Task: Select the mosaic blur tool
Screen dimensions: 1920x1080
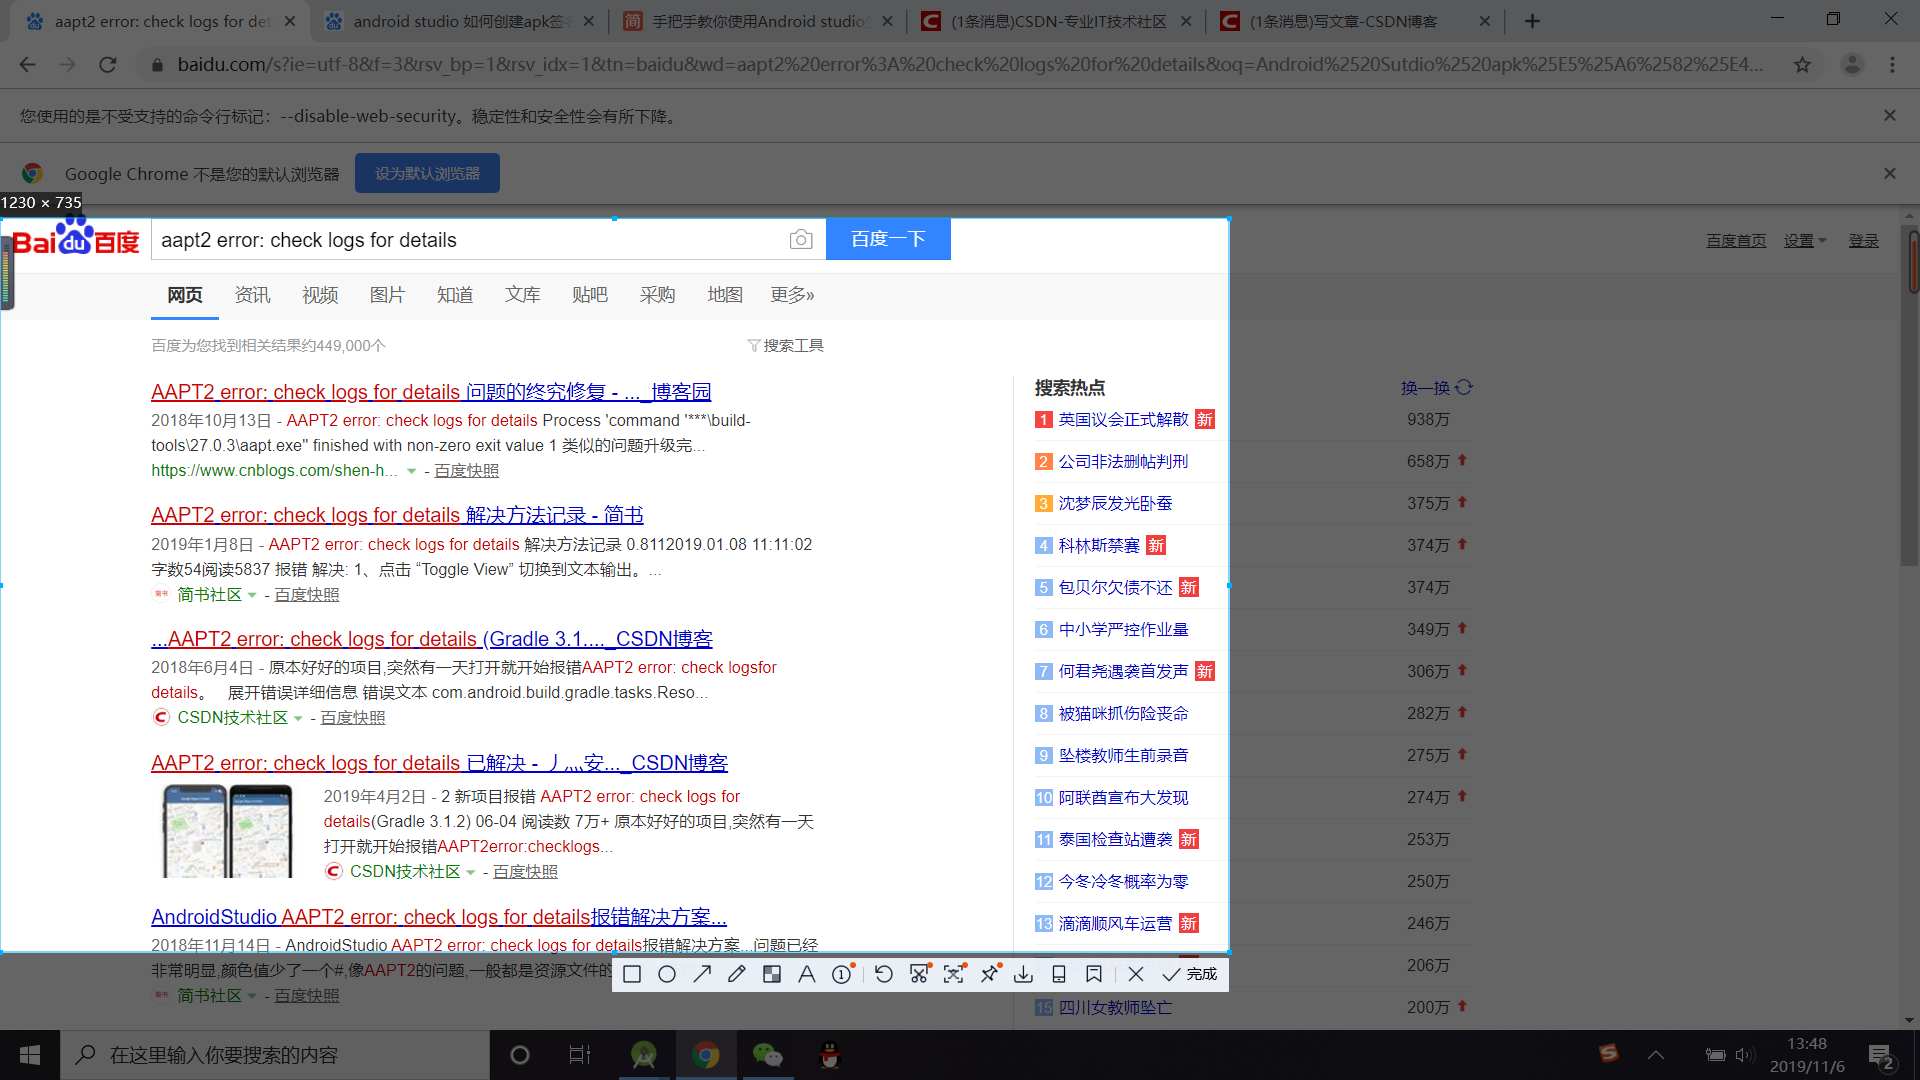Action: [x=772, y=974]
